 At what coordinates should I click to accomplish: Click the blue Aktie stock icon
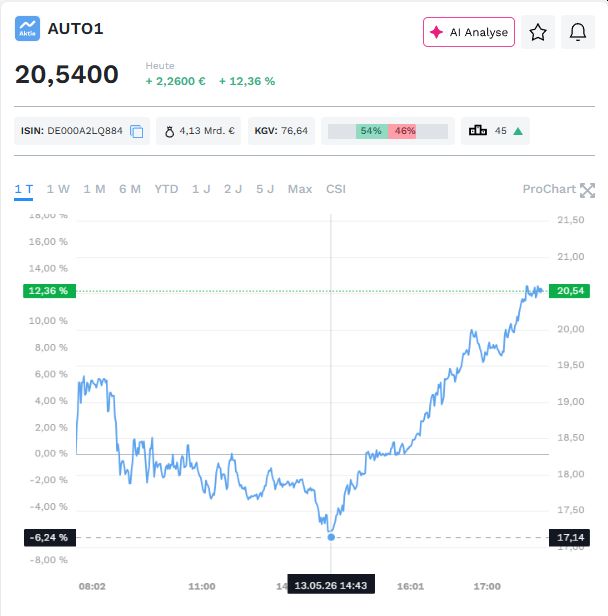(x=27, y=28)
